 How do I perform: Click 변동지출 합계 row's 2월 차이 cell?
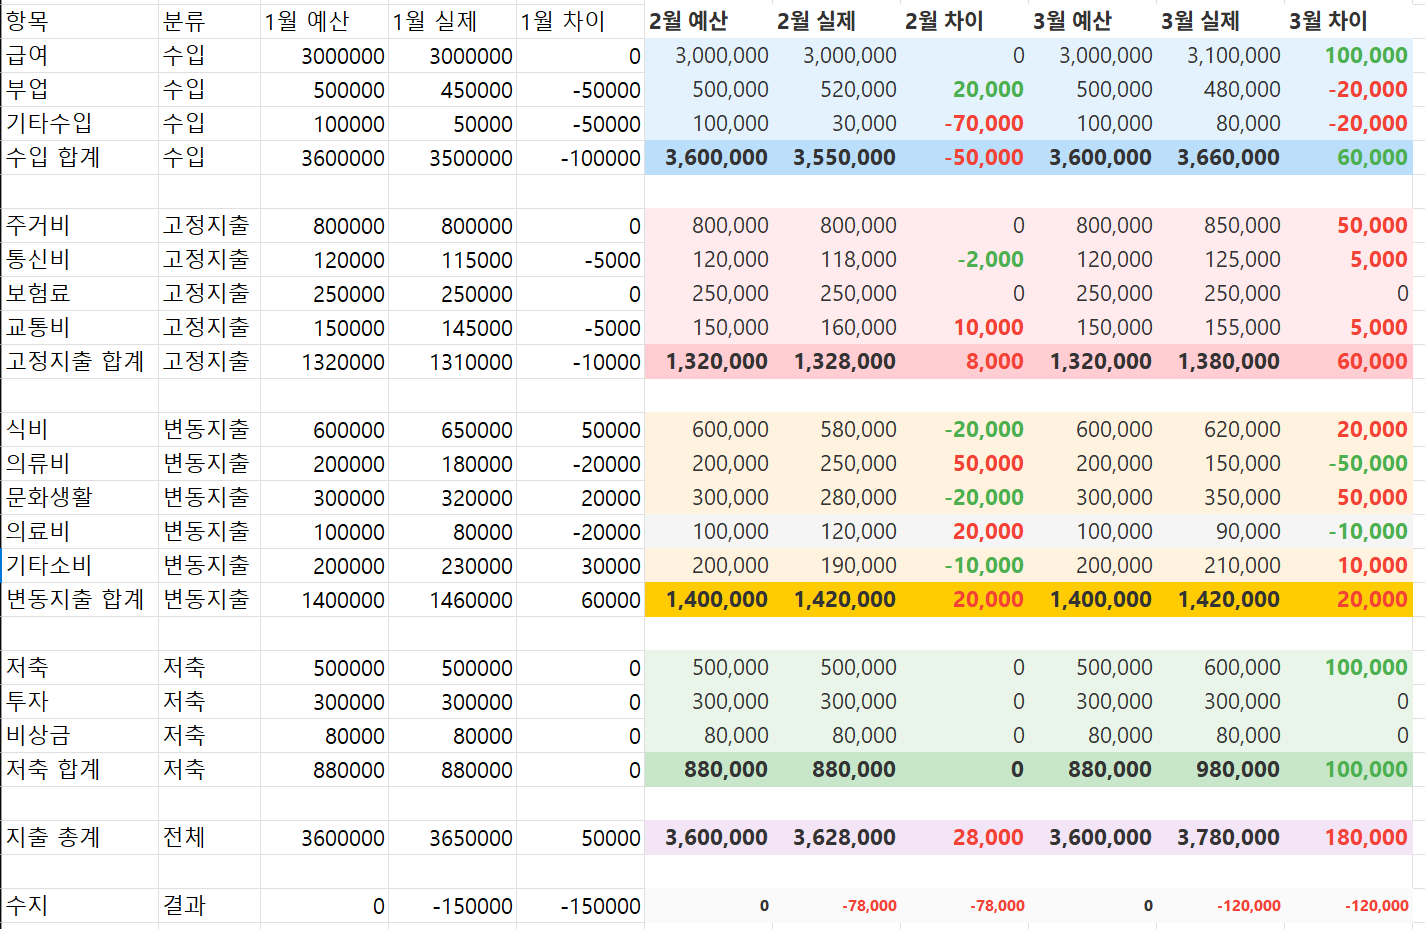(x=964, y=600)
